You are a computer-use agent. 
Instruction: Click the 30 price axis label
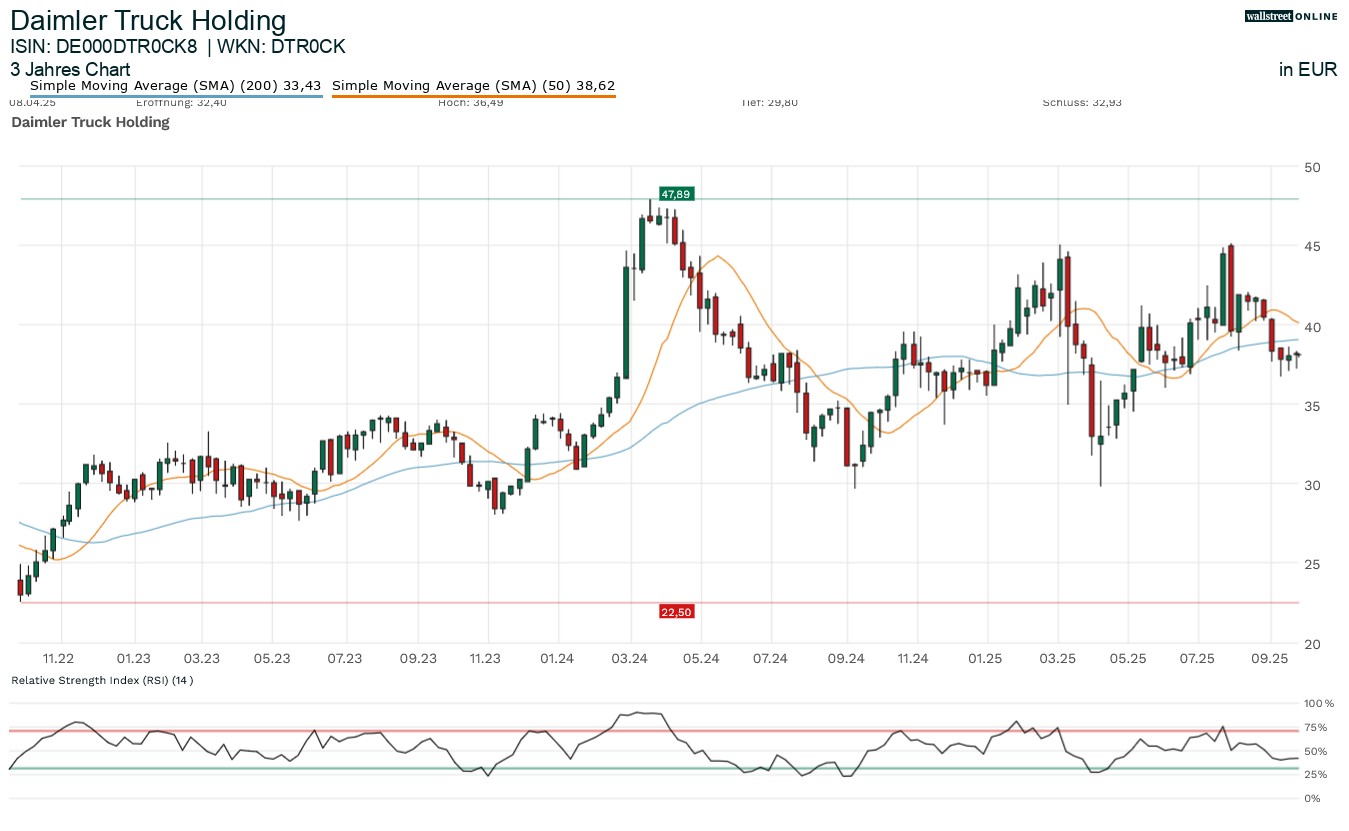[x=1313, y=485]
